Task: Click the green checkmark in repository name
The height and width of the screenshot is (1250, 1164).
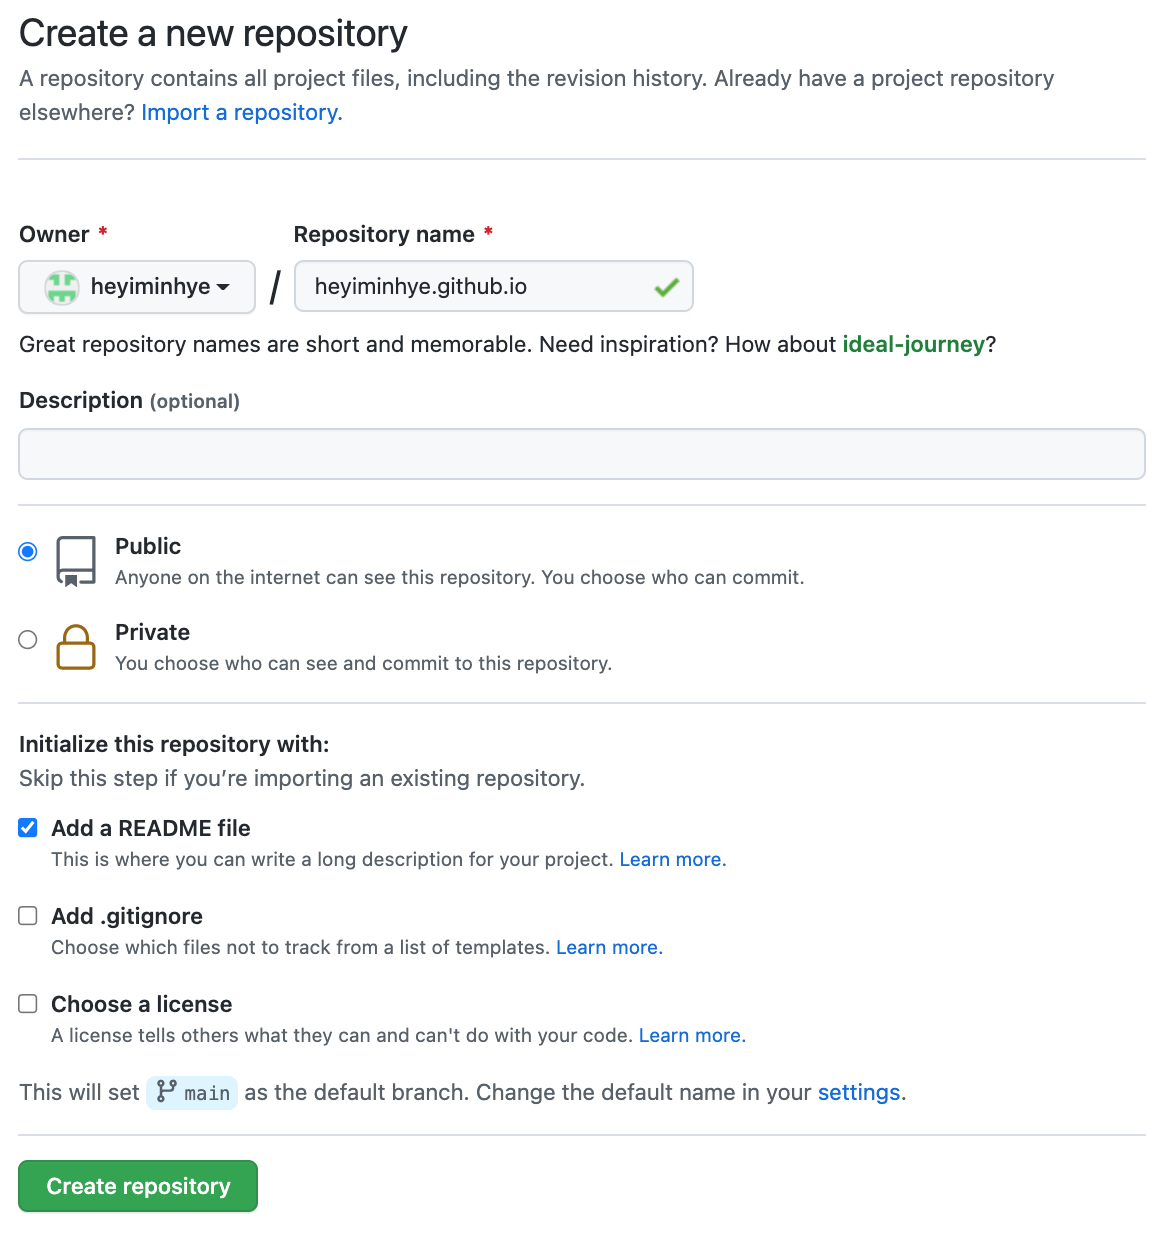Action: (x=666, y=288)
